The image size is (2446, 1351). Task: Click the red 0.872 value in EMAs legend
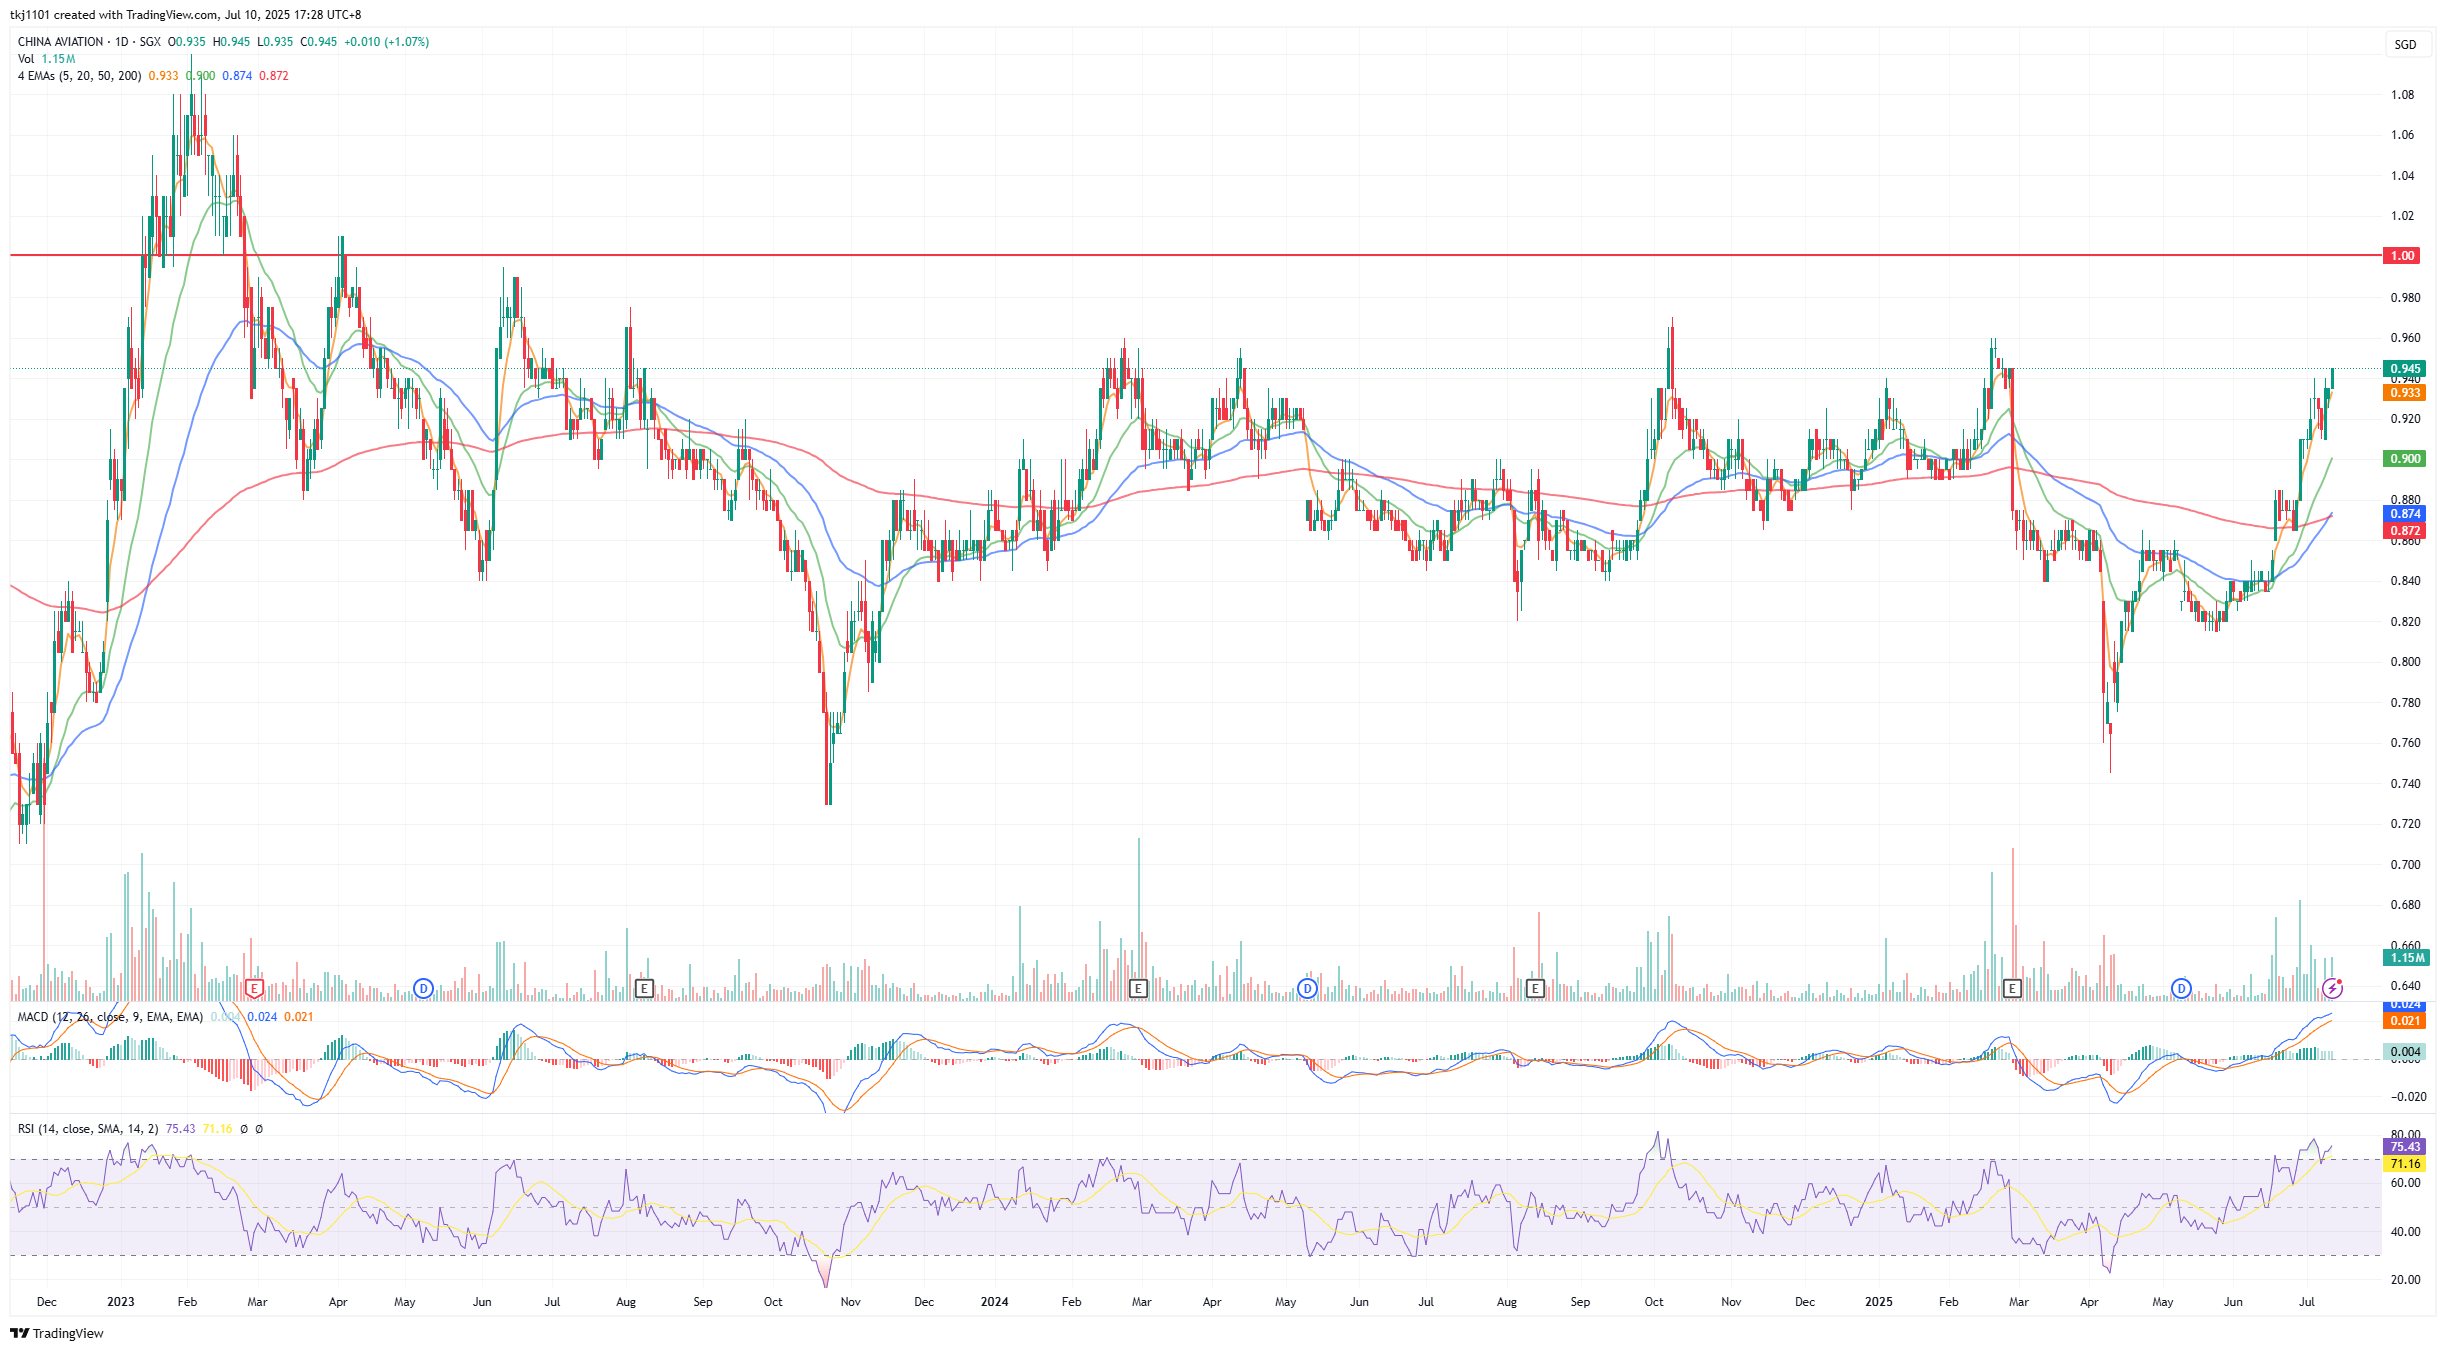pos(274,76)
